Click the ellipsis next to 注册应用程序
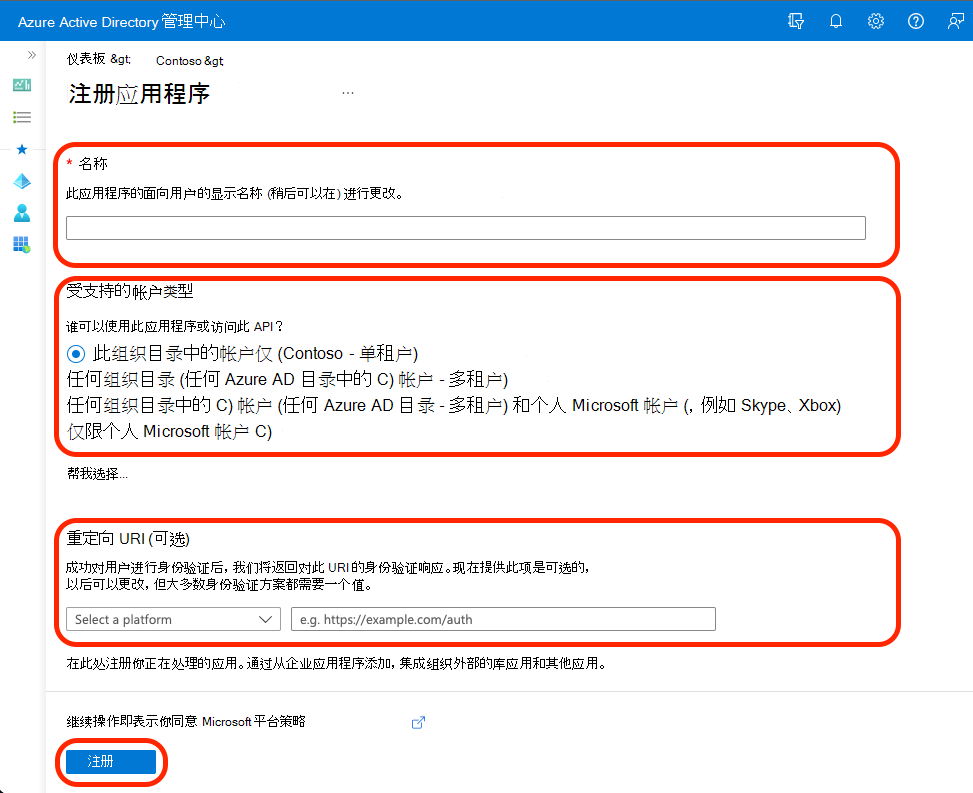Screen dimensions: 973x793 348,91
